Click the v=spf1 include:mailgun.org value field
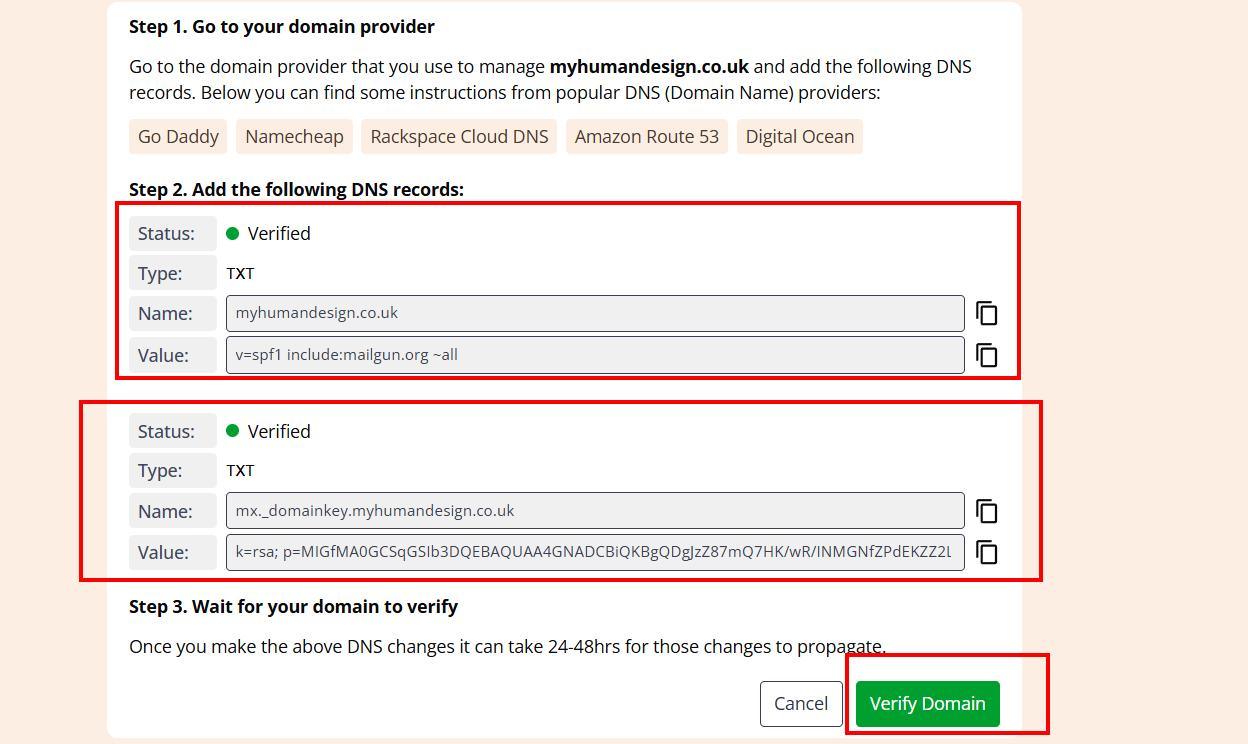 click(594, 355)
